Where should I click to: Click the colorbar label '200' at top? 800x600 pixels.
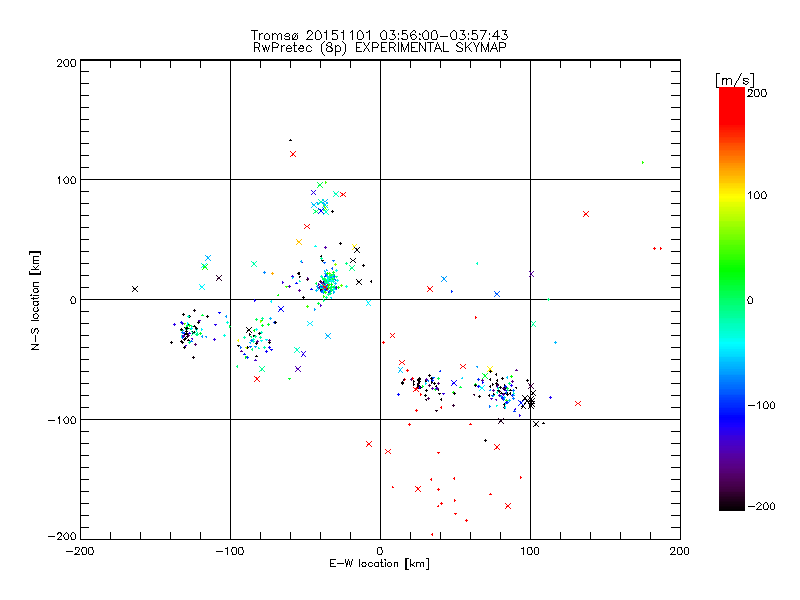pyautogui.click(x=757, y=93)
